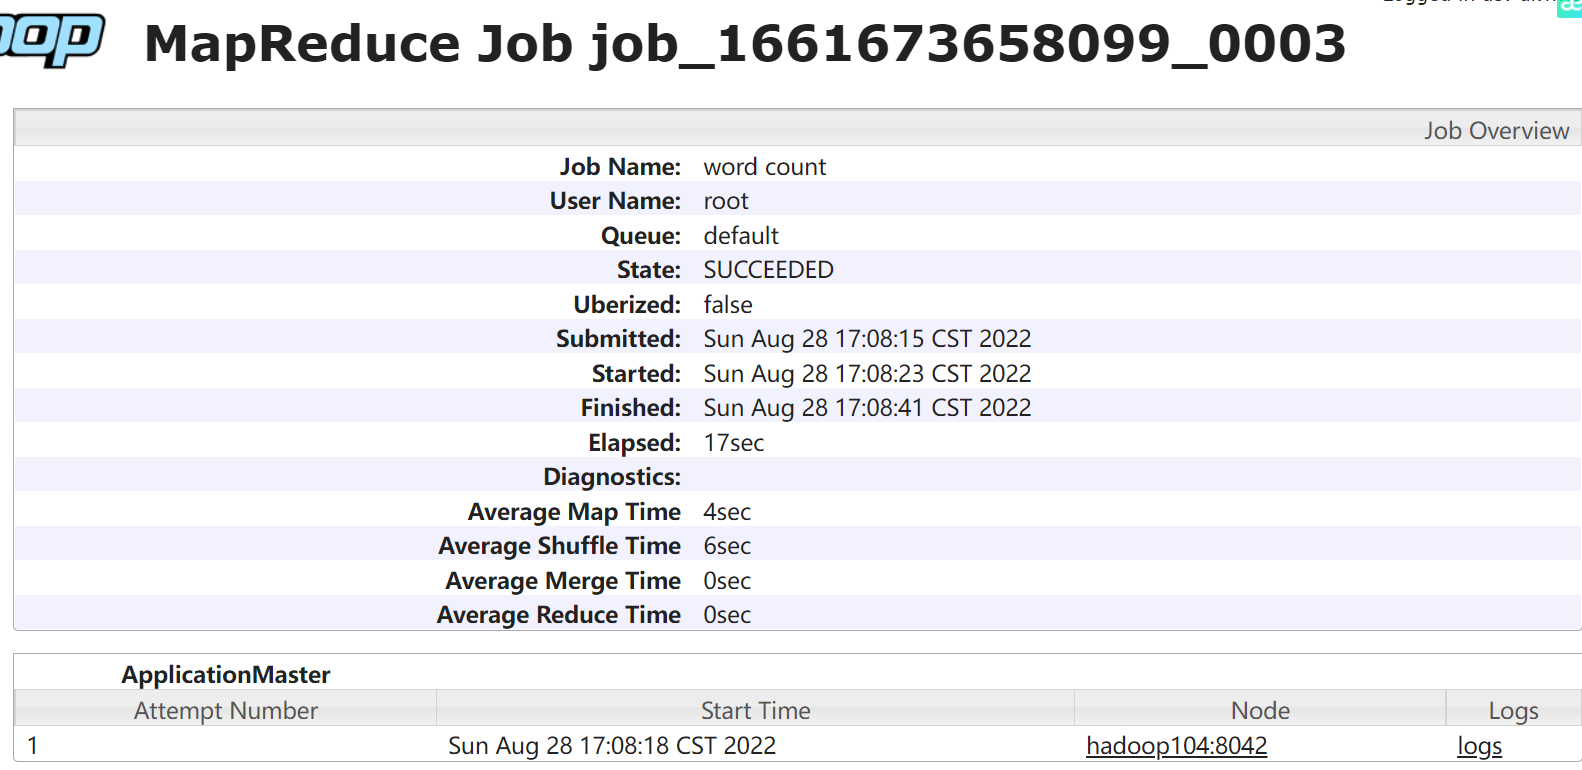Select the Uberized 'false' value
This screenshot has height=770, width=1582.
[x=728, y=305]
